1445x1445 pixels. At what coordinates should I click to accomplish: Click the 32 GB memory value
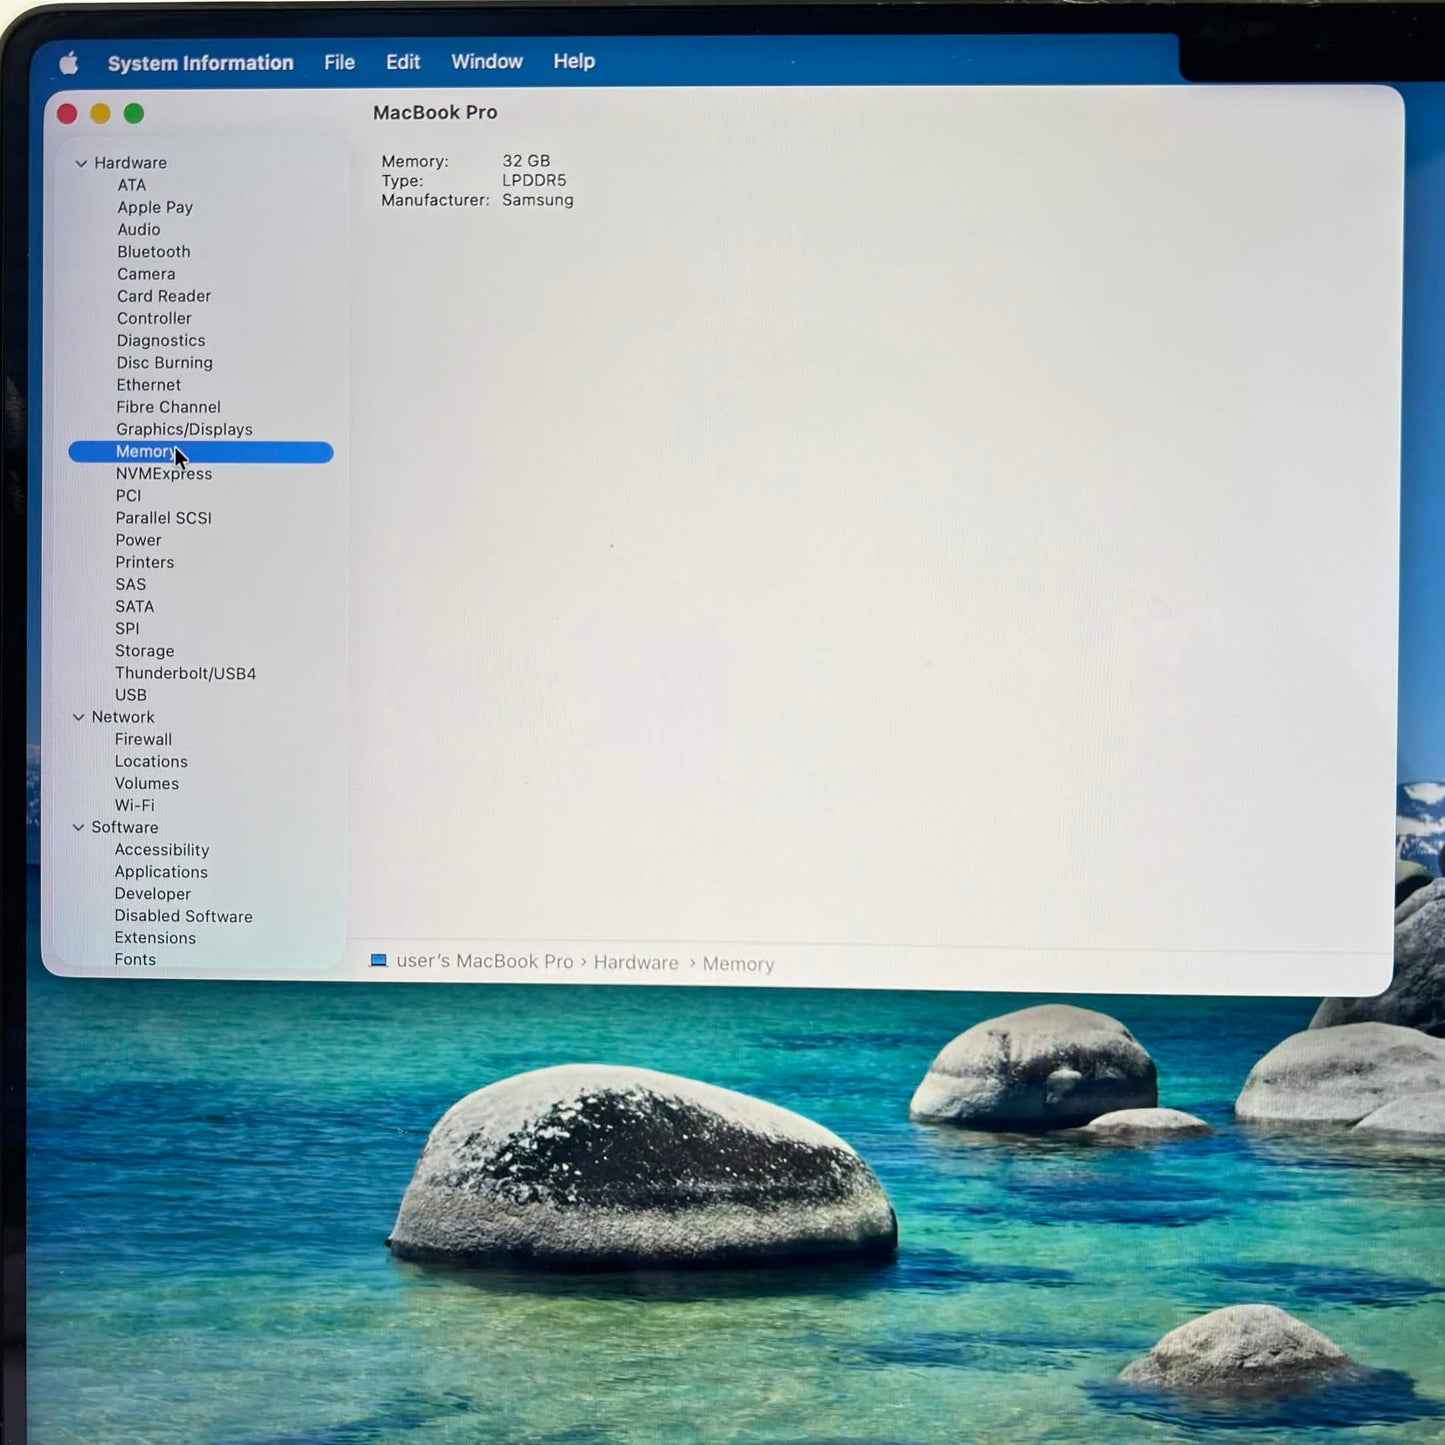526,161
